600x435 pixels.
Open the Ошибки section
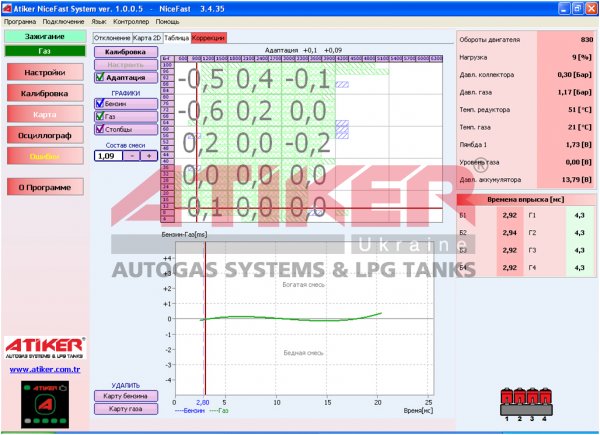coord(45,156)
